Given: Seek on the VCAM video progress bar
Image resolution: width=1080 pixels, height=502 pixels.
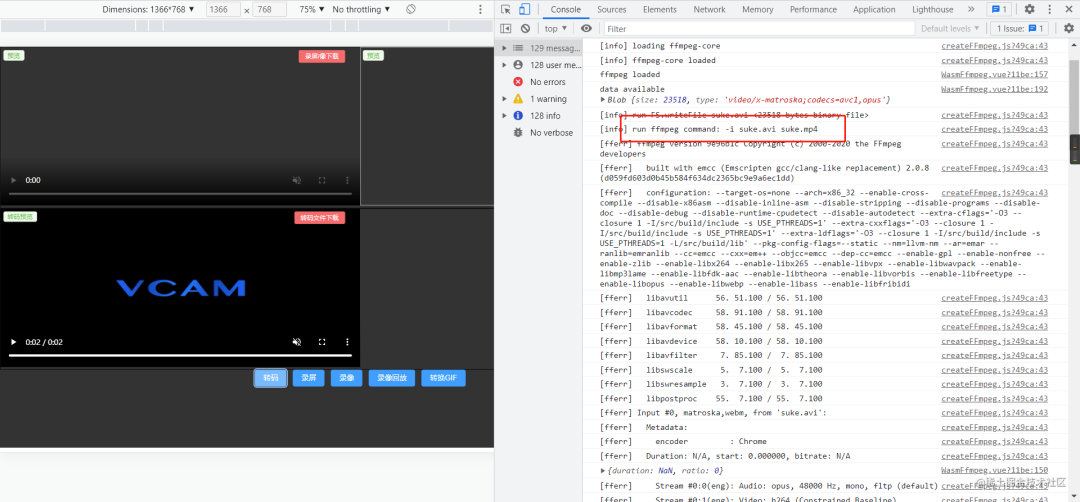Looking at the screenshot, I should (180, 355).
